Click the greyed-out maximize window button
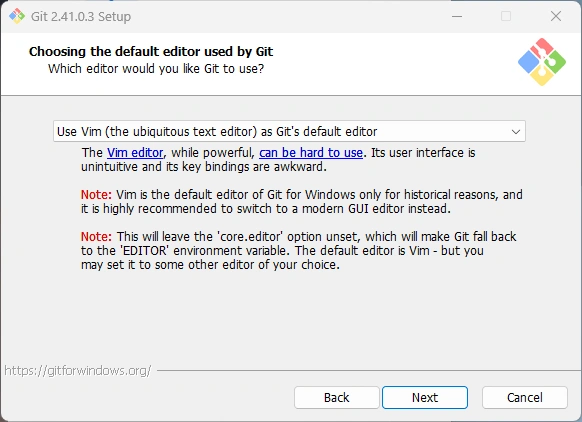This screenshot has width=582, height=422. point(506,16)
